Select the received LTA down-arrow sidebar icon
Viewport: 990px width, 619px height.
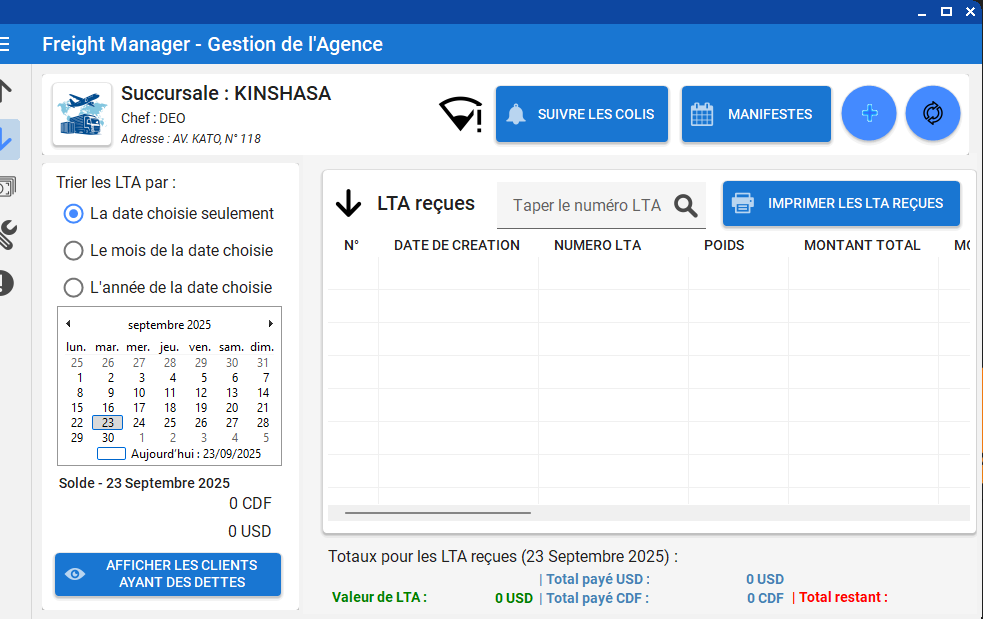click(x=6, y=139)
